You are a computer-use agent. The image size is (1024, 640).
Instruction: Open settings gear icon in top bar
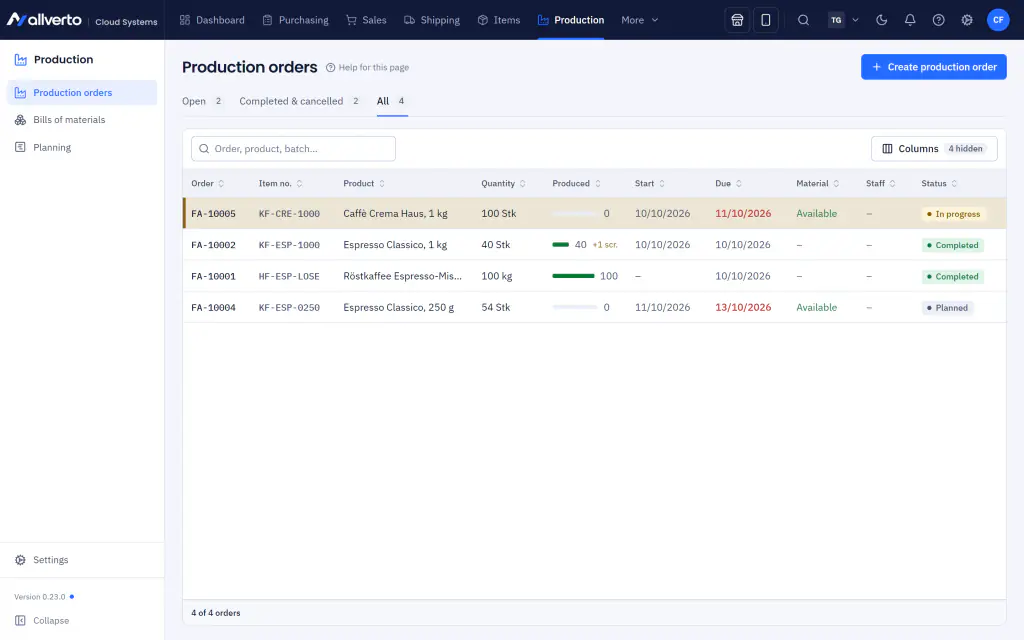coord(967,20)
